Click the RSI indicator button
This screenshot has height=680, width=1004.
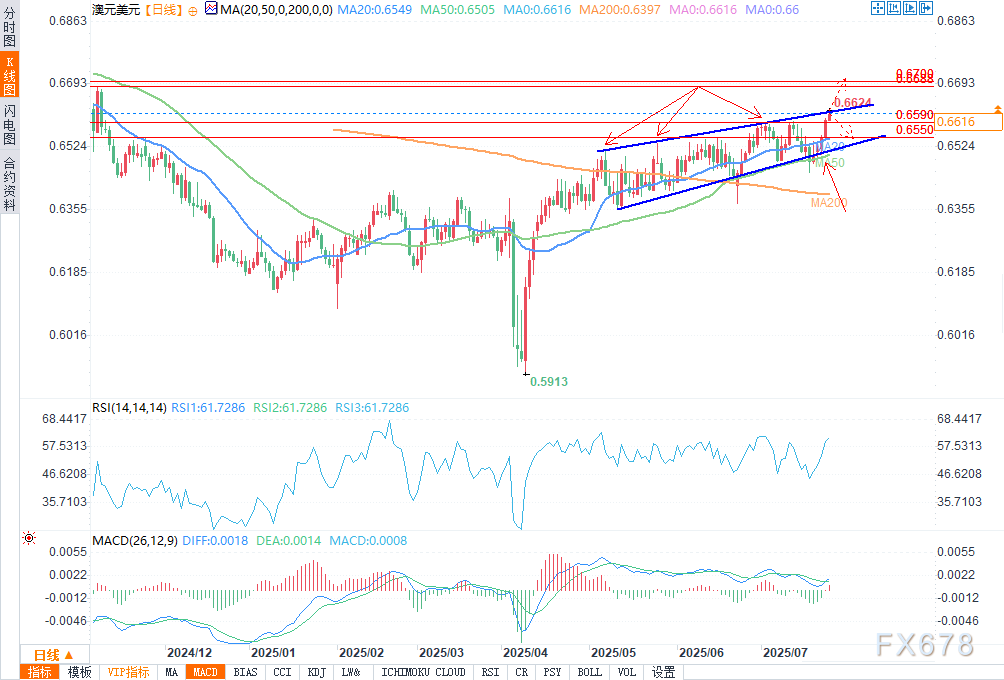(x=492, y=672)
